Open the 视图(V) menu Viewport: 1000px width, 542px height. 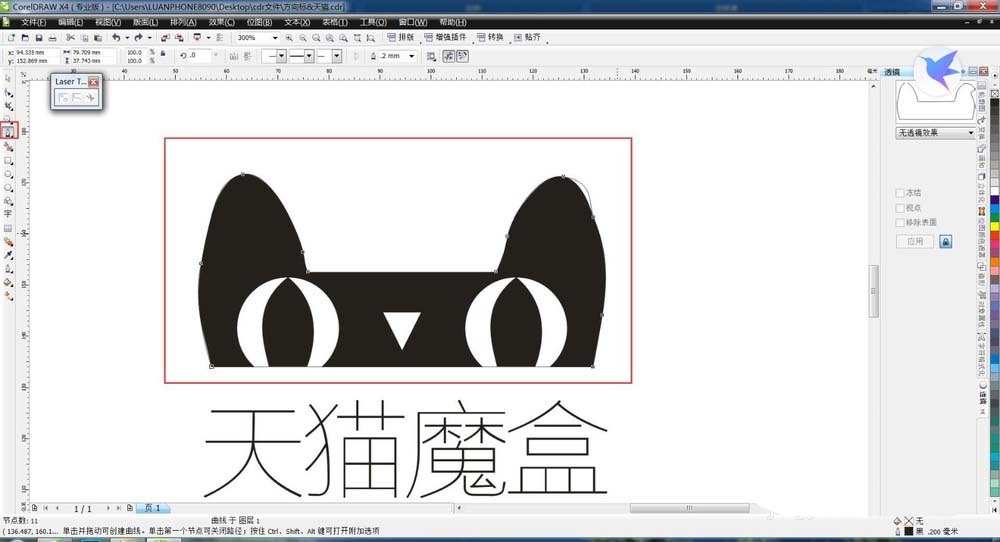(x=107, y=22)
